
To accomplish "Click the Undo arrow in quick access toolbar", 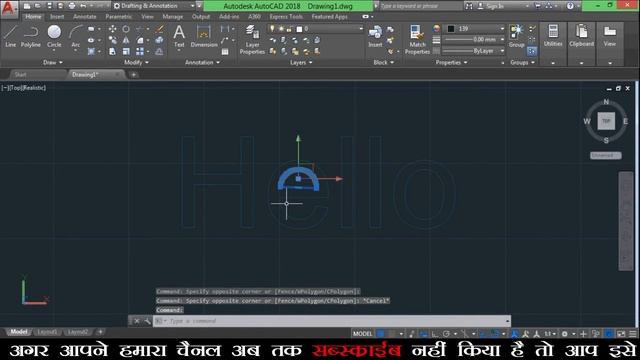I will coord(83,6).
